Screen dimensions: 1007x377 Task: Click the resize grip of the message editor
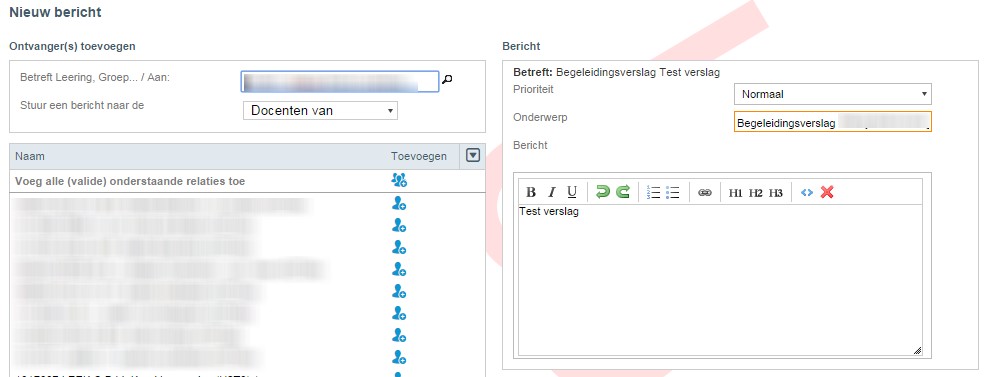[x=917, y=351]
